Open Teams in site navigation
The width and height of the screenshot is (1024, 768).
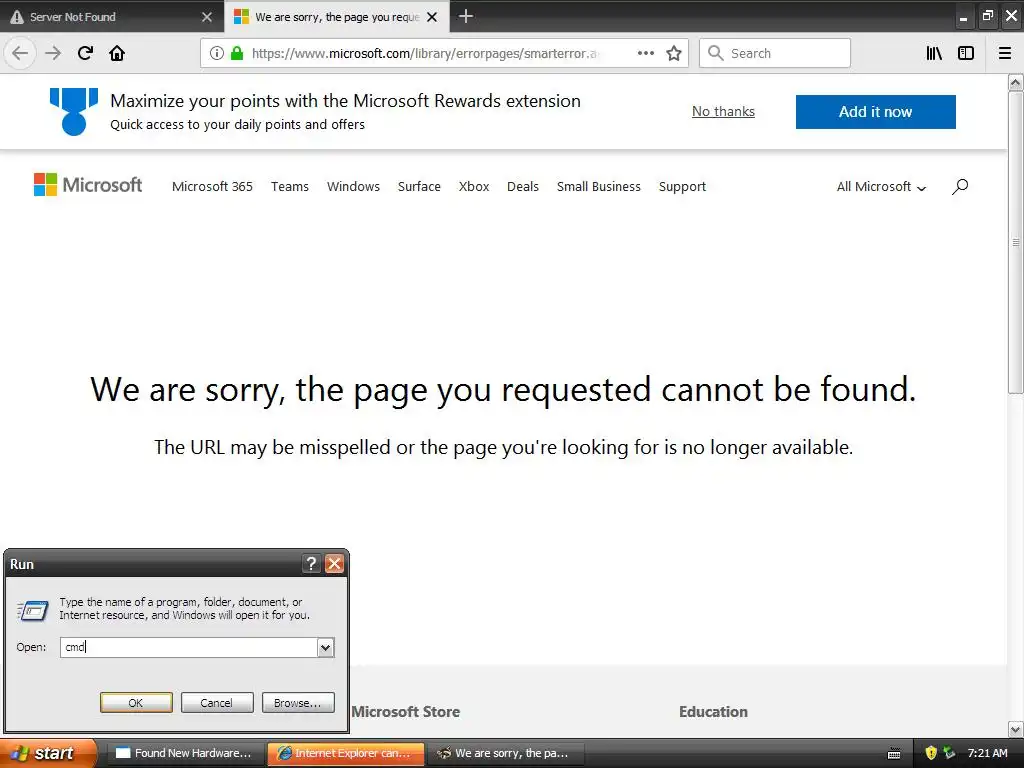click(x=290, y=187)
